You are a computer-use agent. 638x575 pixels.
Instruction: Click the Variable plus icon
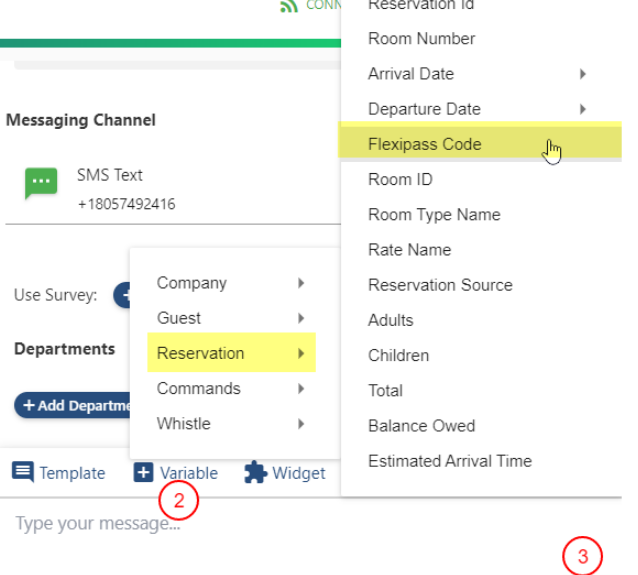143,473
